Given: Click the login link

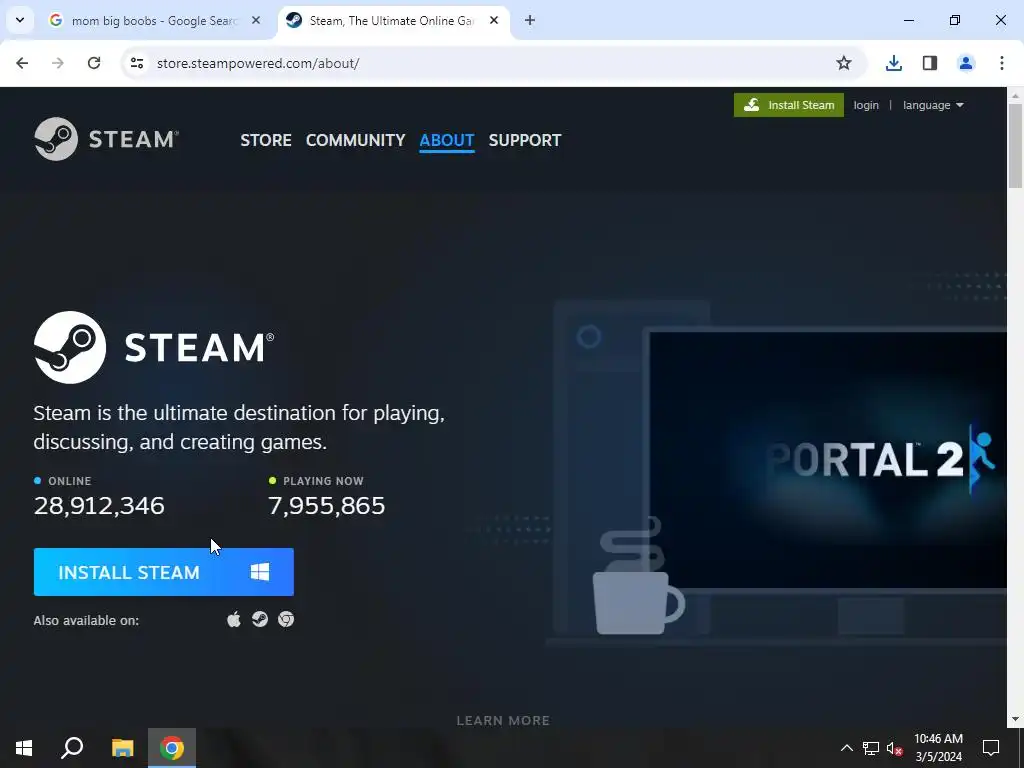Looking at the screenshot, I should click(x=866, y=105).
